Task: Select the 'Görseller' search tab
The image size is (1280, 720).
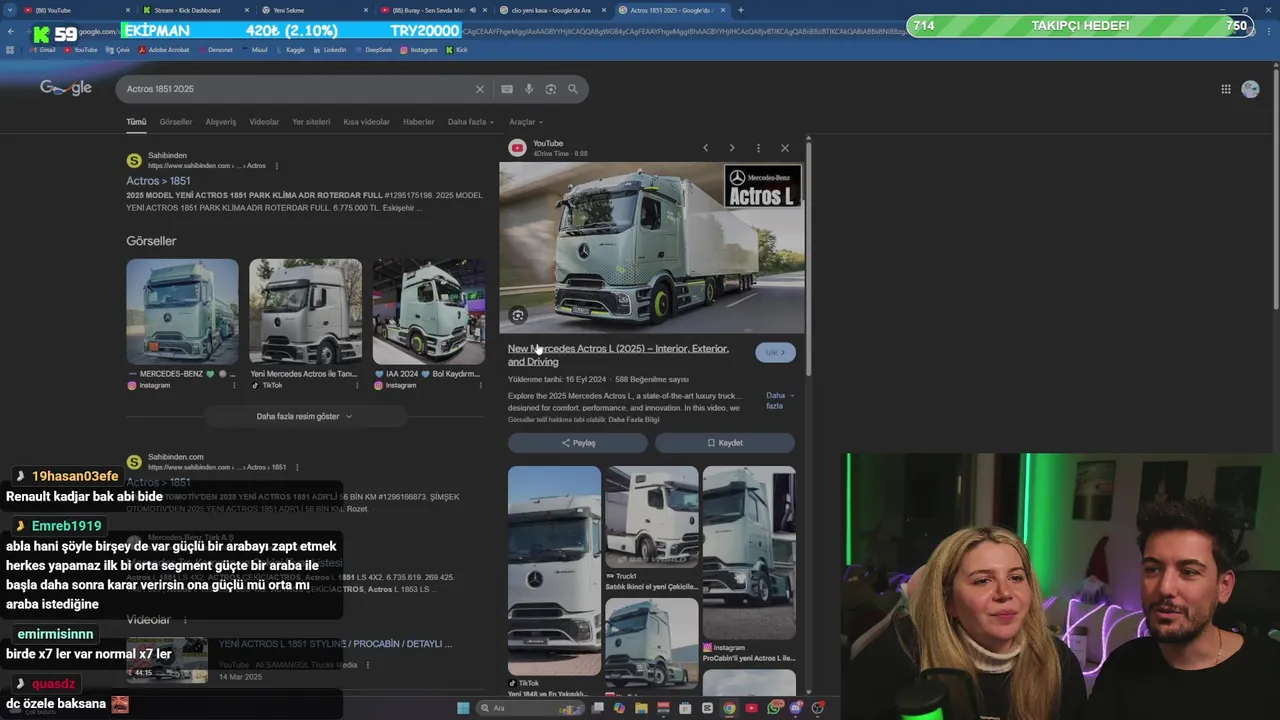Action: 176,122
